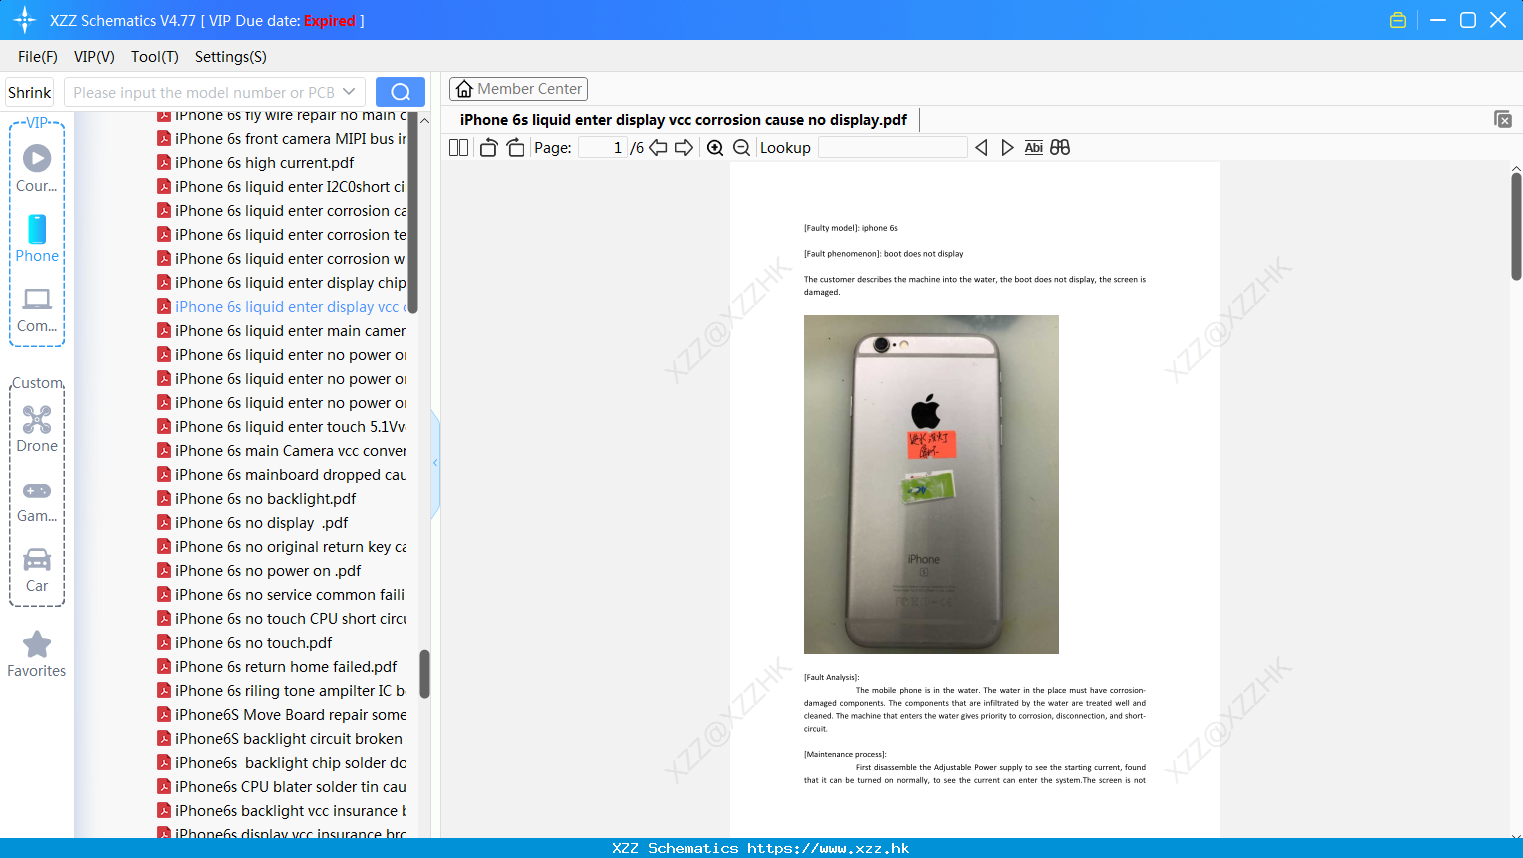Open iPhone6s CPU blater solder tin file

point(281,787)
